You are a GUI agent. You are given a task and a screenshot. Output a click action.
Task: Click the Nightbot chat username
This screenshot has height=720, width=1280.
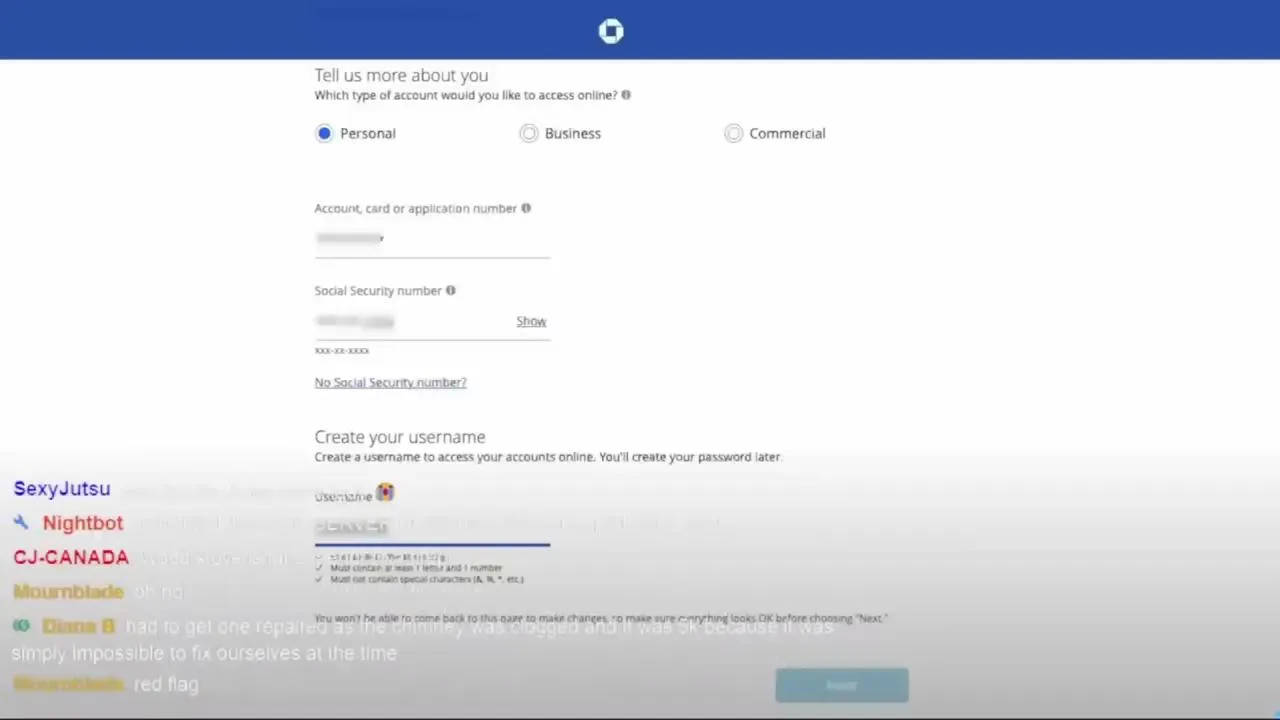click(x=83, y=523)
